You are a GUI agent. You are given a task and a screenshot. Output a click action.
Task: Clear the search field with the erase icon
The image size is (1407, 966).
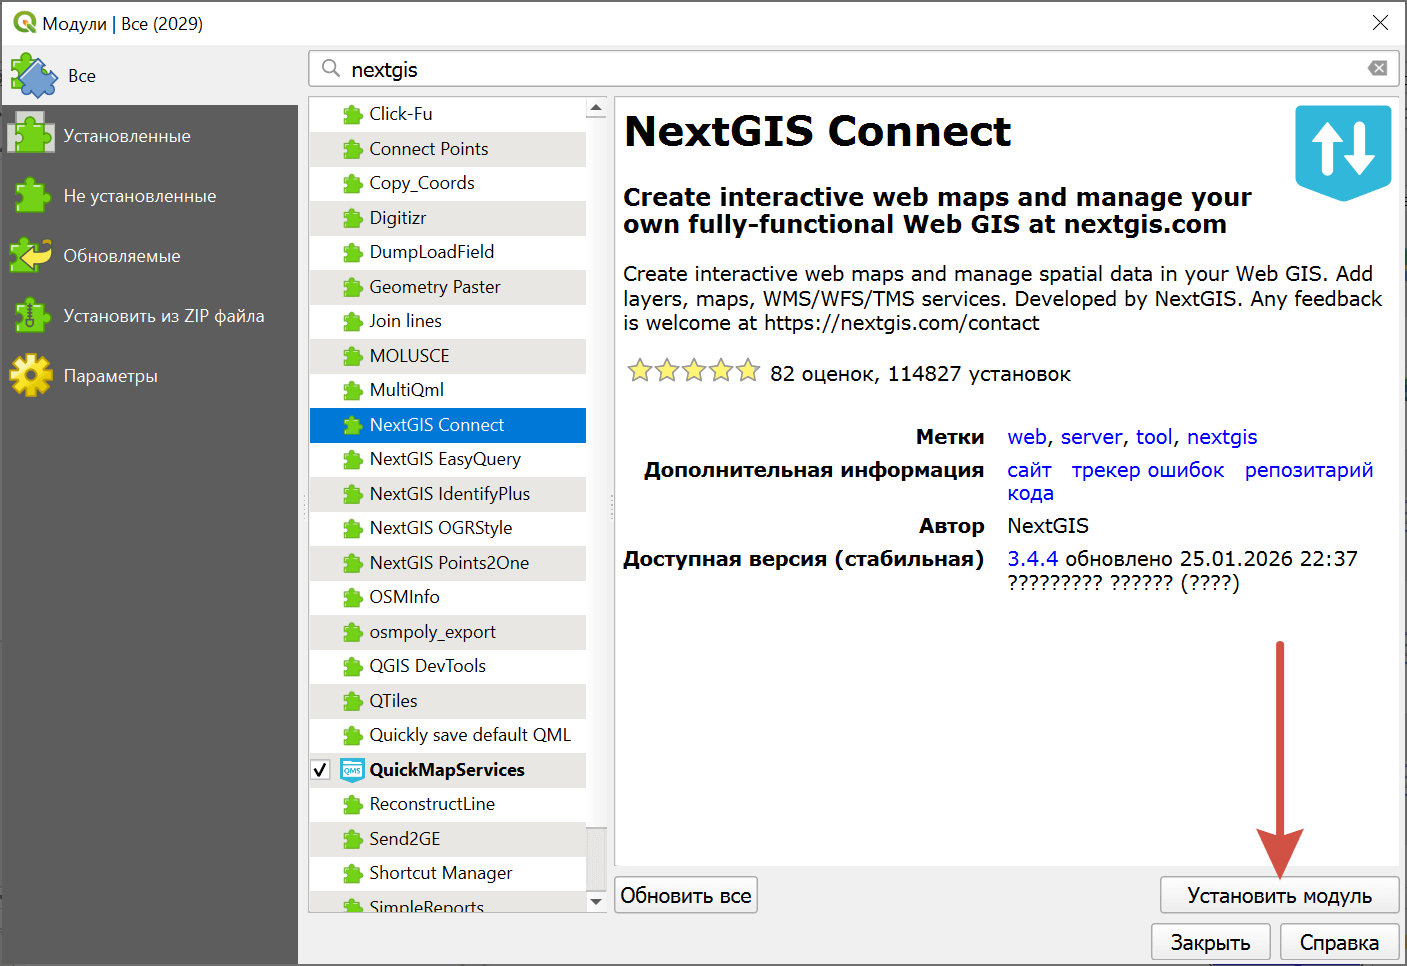coord(1377,69)
